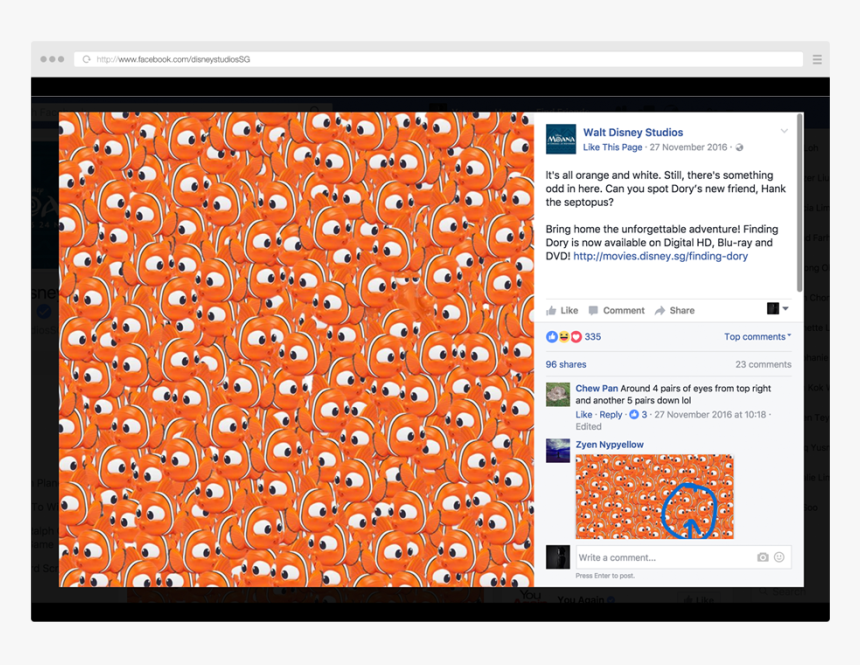Click the Share button
The image size is (860, 665).
675,311
